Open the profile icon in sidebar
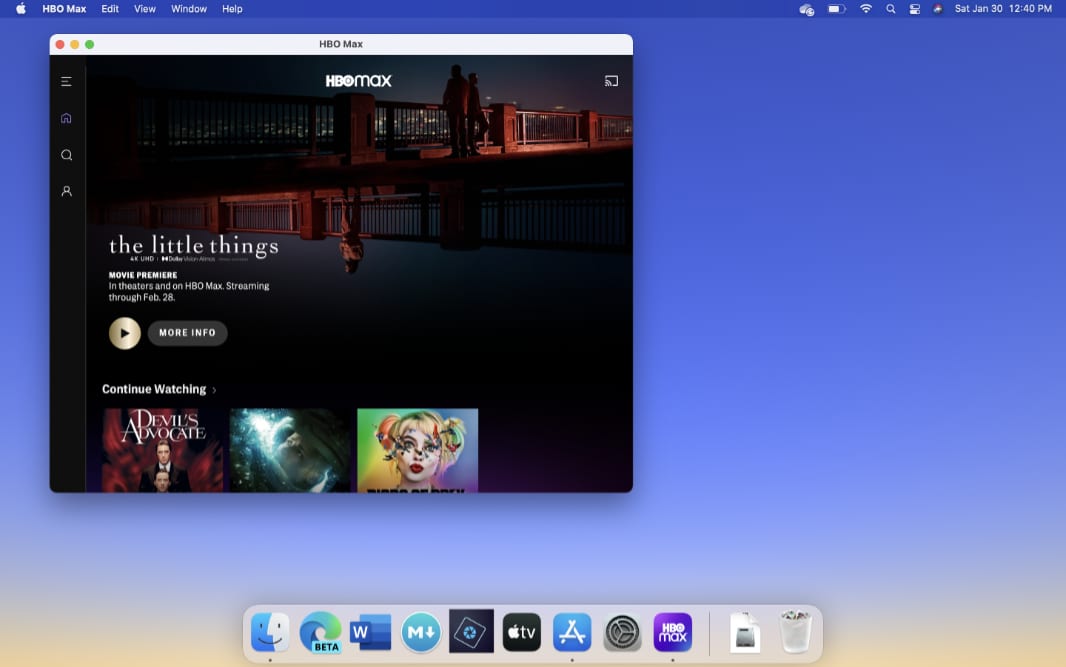Screen dimensions: 1066x667 [x=66, y=191]
